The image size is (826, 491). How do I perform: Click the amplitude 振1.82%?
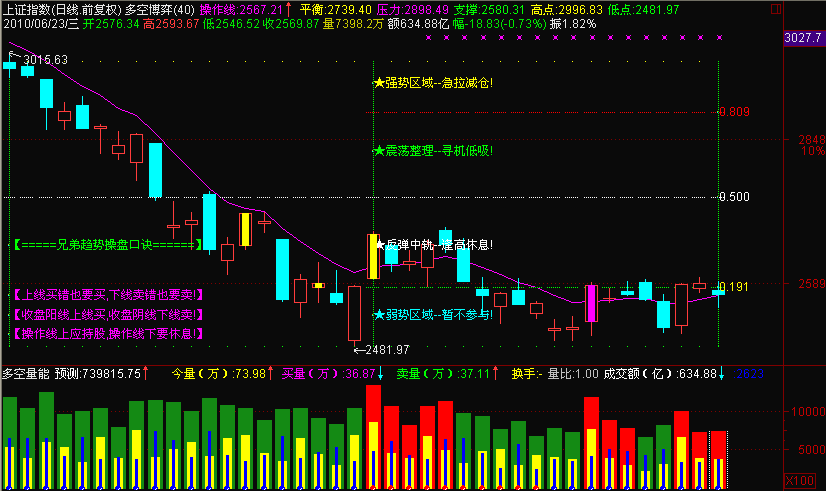(573, 24)
